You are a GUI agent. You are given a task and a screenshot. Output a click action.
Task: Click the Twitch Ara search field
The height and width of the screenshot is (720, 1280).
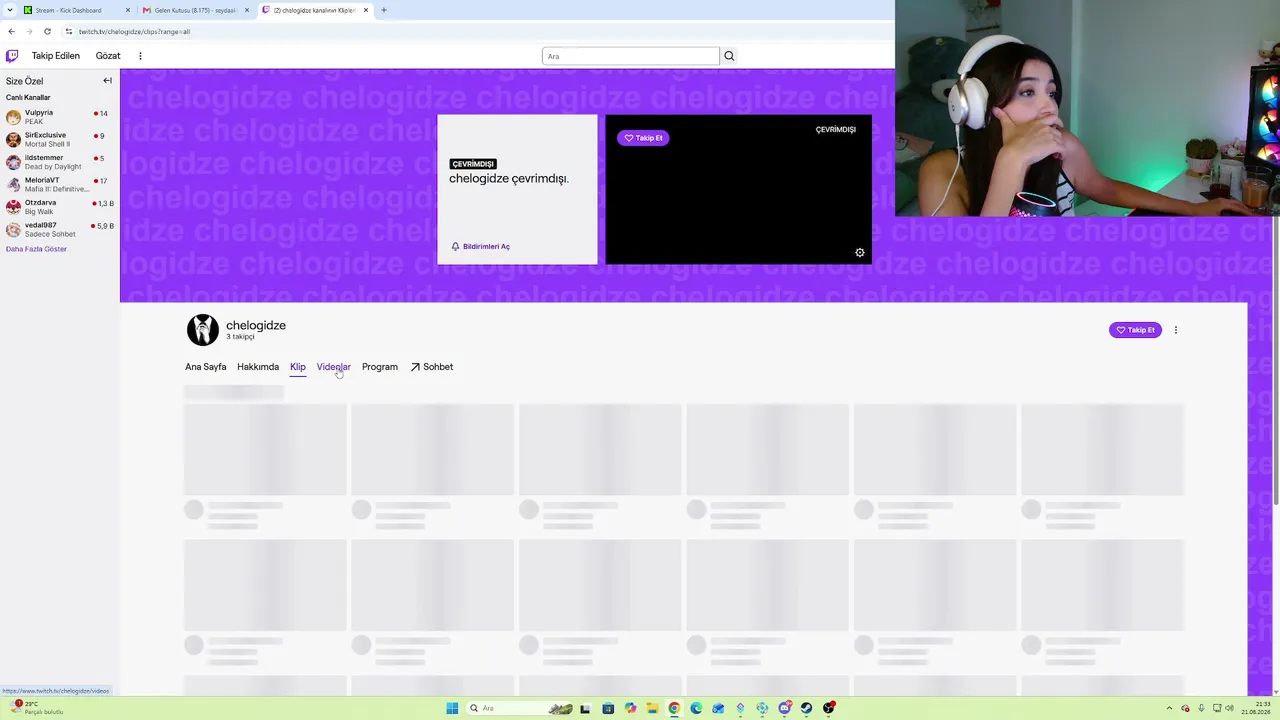pyautogui.click(x=631, y=56)
